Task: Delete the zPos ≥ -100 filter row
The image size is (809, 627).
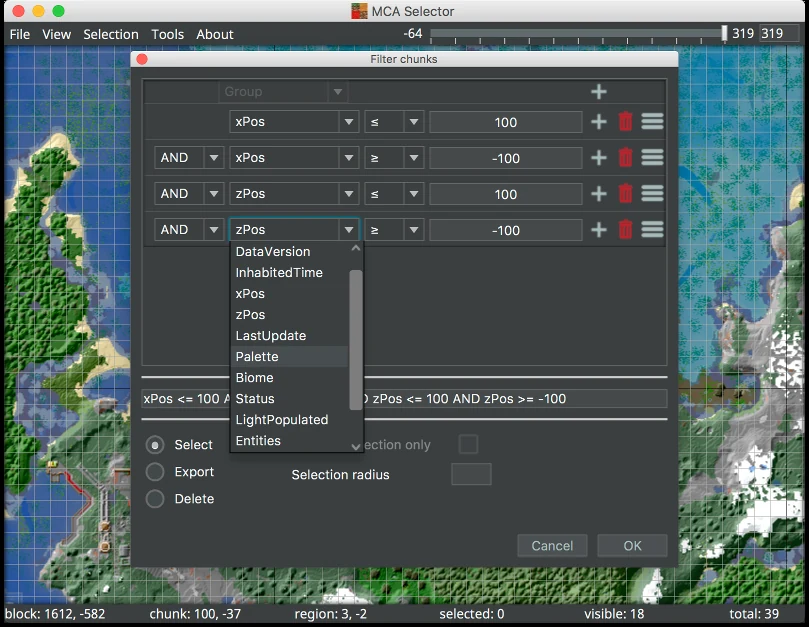Action: [625, 230]
